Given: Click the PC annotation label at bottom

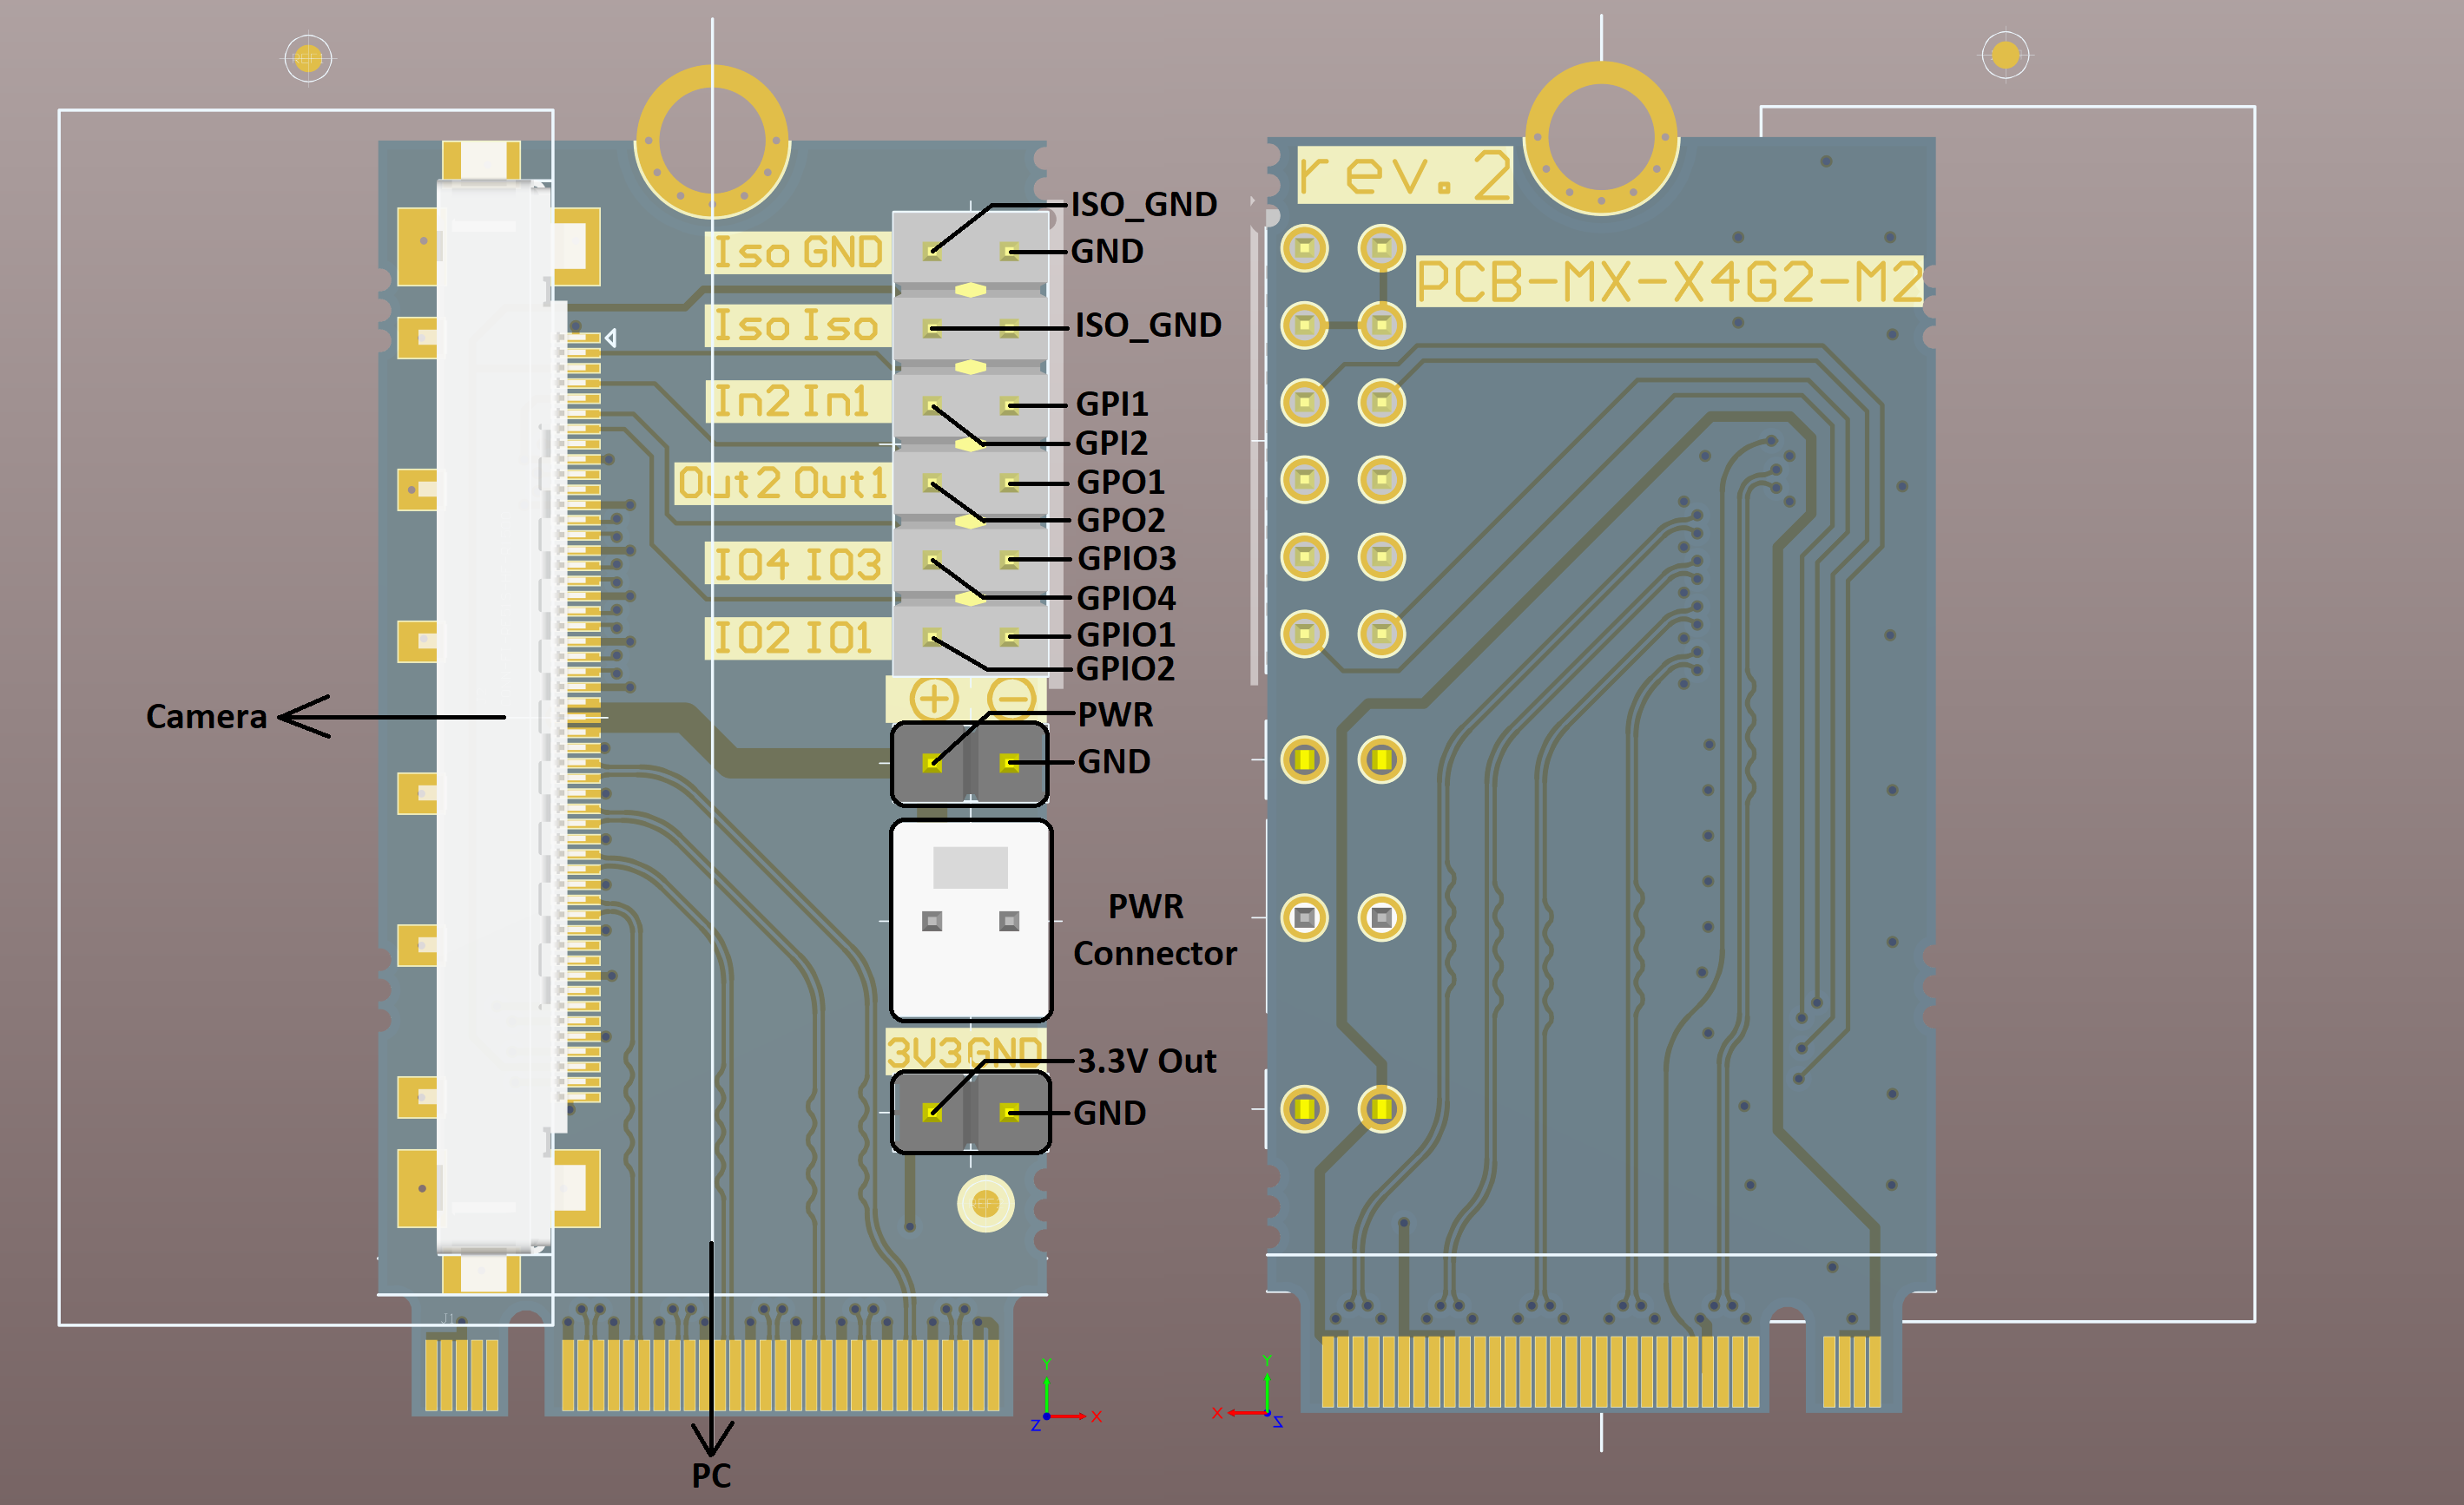Looking at the screenshot, I should point(711,1475).
